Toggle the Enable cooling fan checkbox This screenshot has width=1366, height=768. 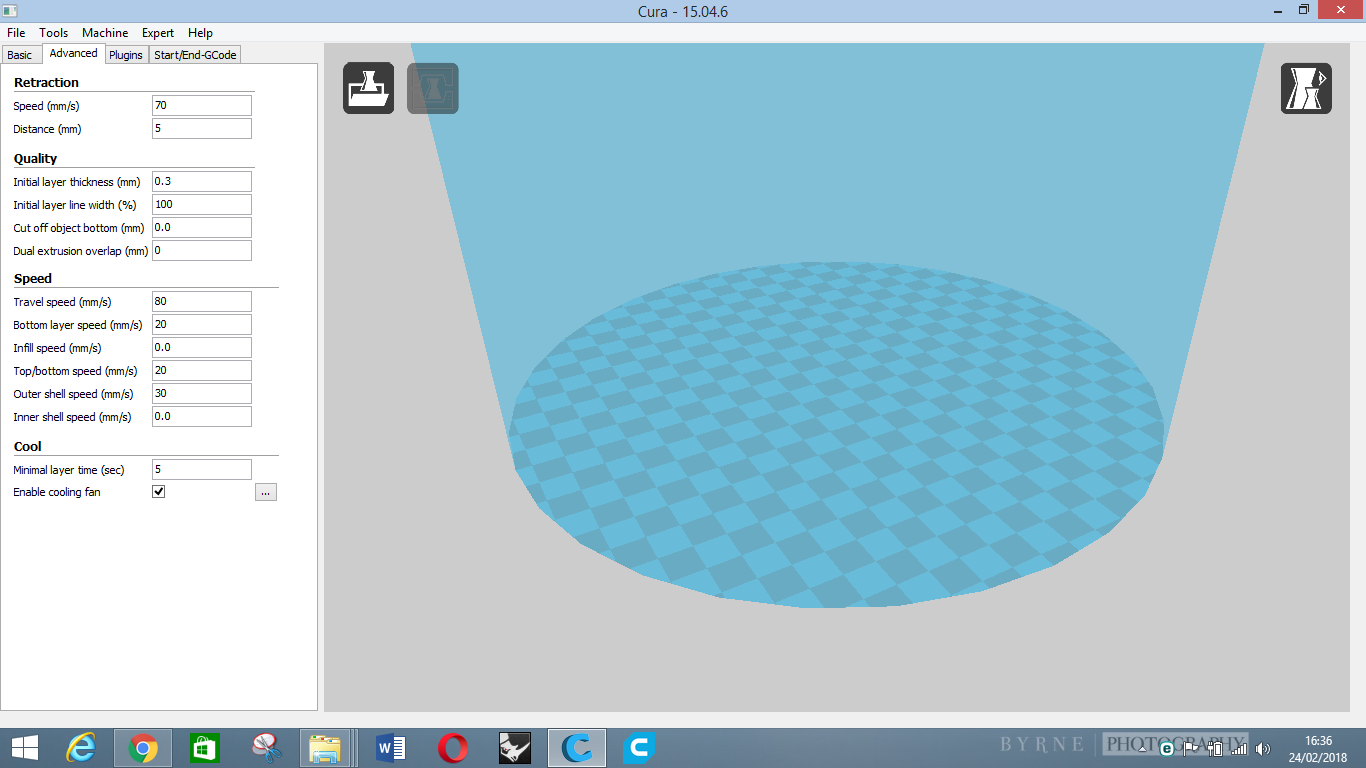[x=159, y=492]
